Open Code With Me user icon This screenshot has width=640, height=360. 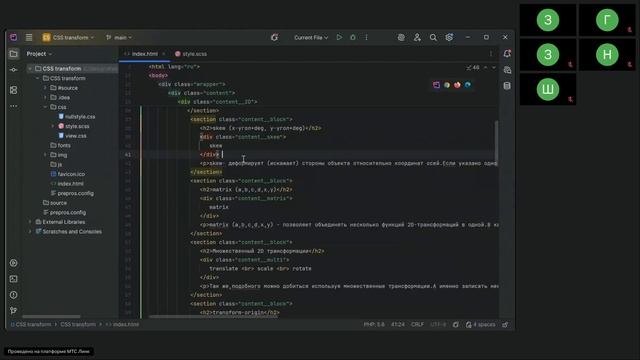[417, 37]
